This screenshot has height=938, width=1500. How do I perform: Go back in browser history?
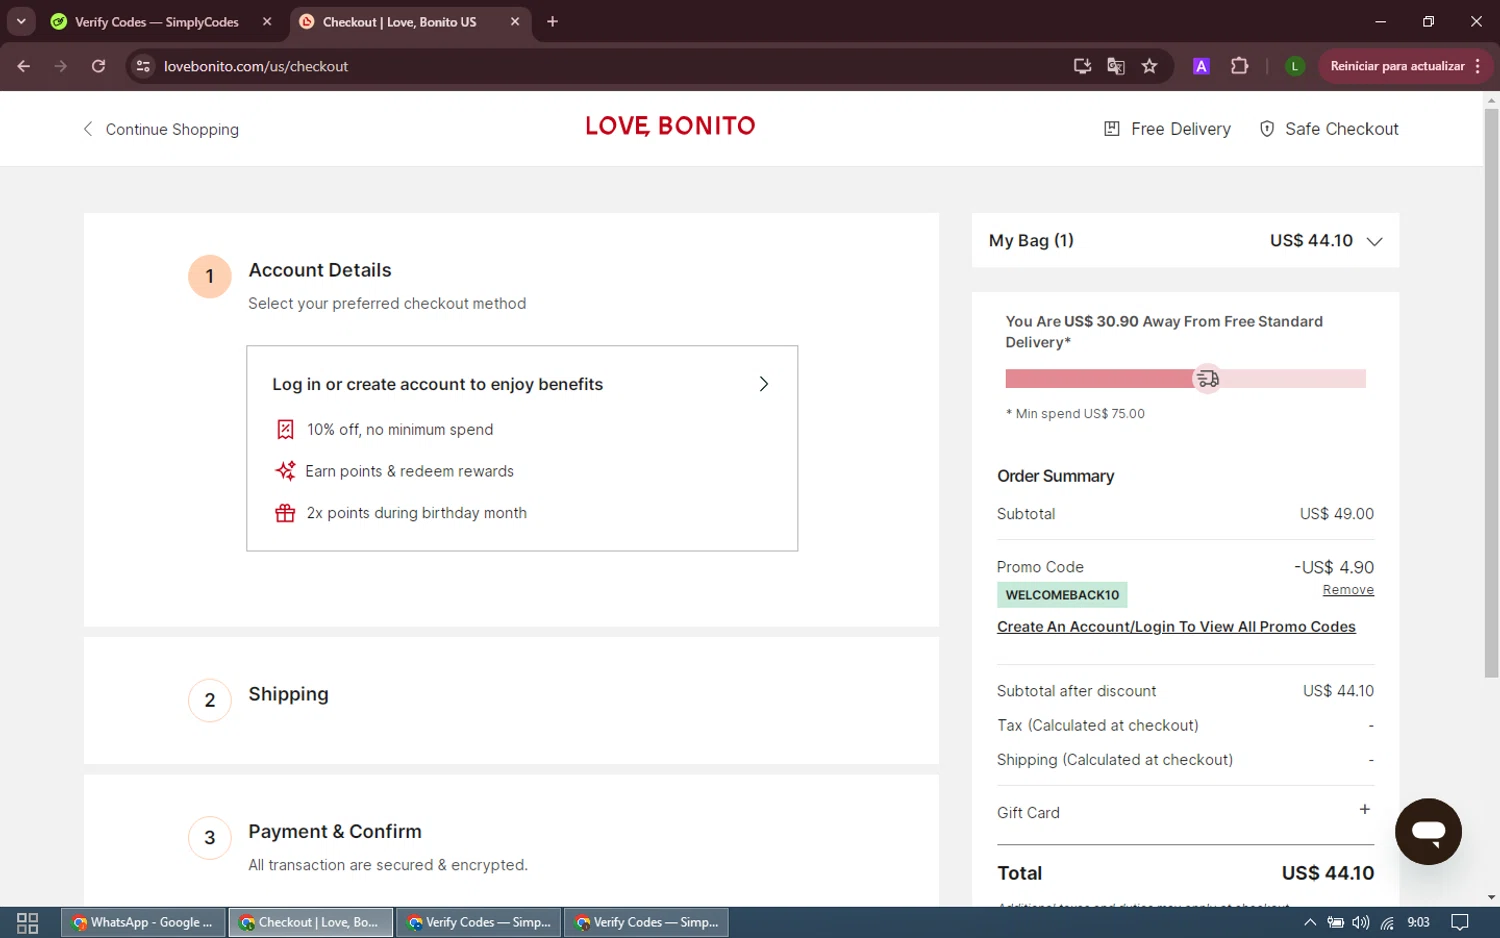(24, 66)
